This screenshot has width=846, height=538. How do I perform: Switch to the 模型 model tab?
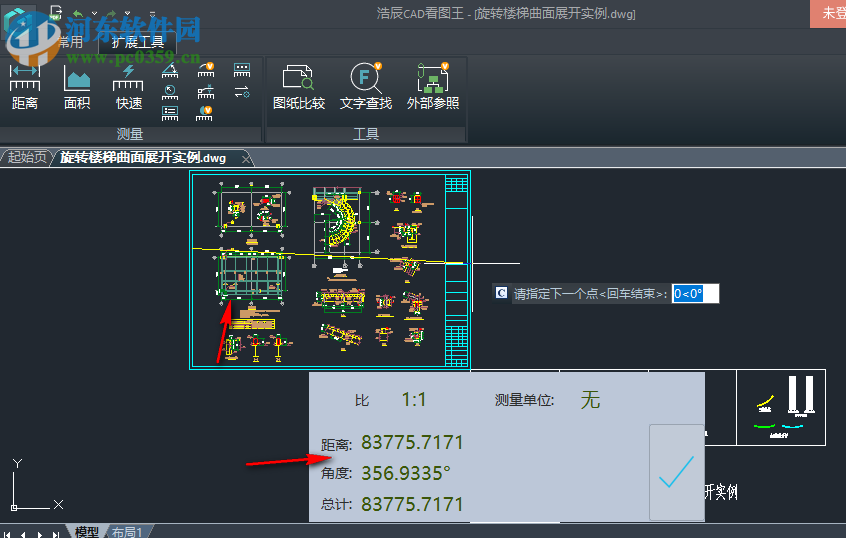tap(86, 532)
